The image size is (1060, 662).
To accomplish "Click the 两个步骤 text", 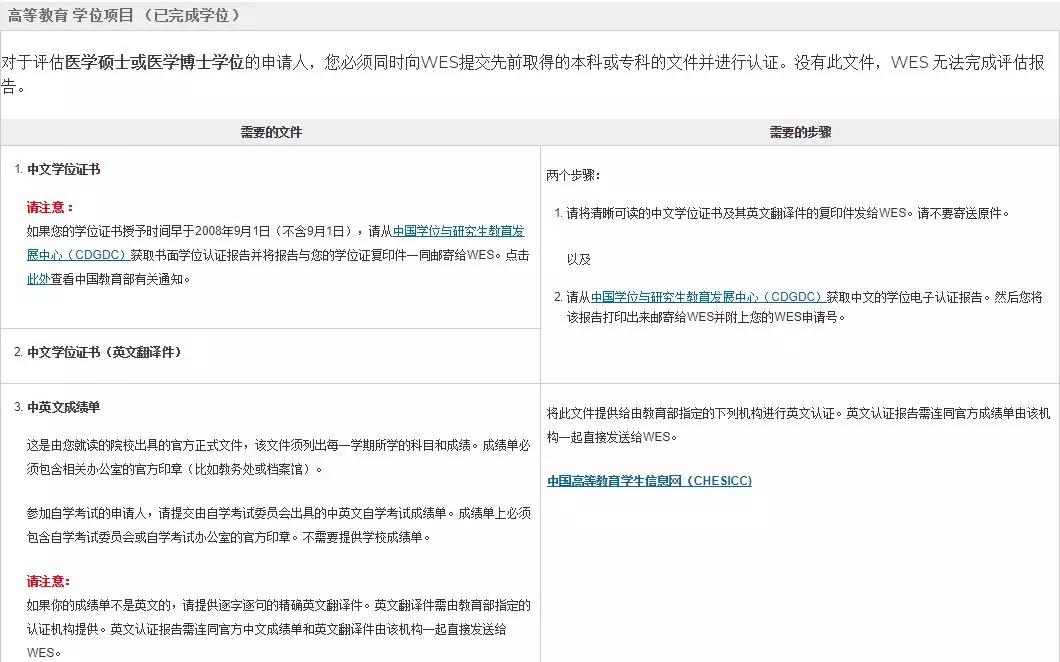I will click(x=573, y=175).
